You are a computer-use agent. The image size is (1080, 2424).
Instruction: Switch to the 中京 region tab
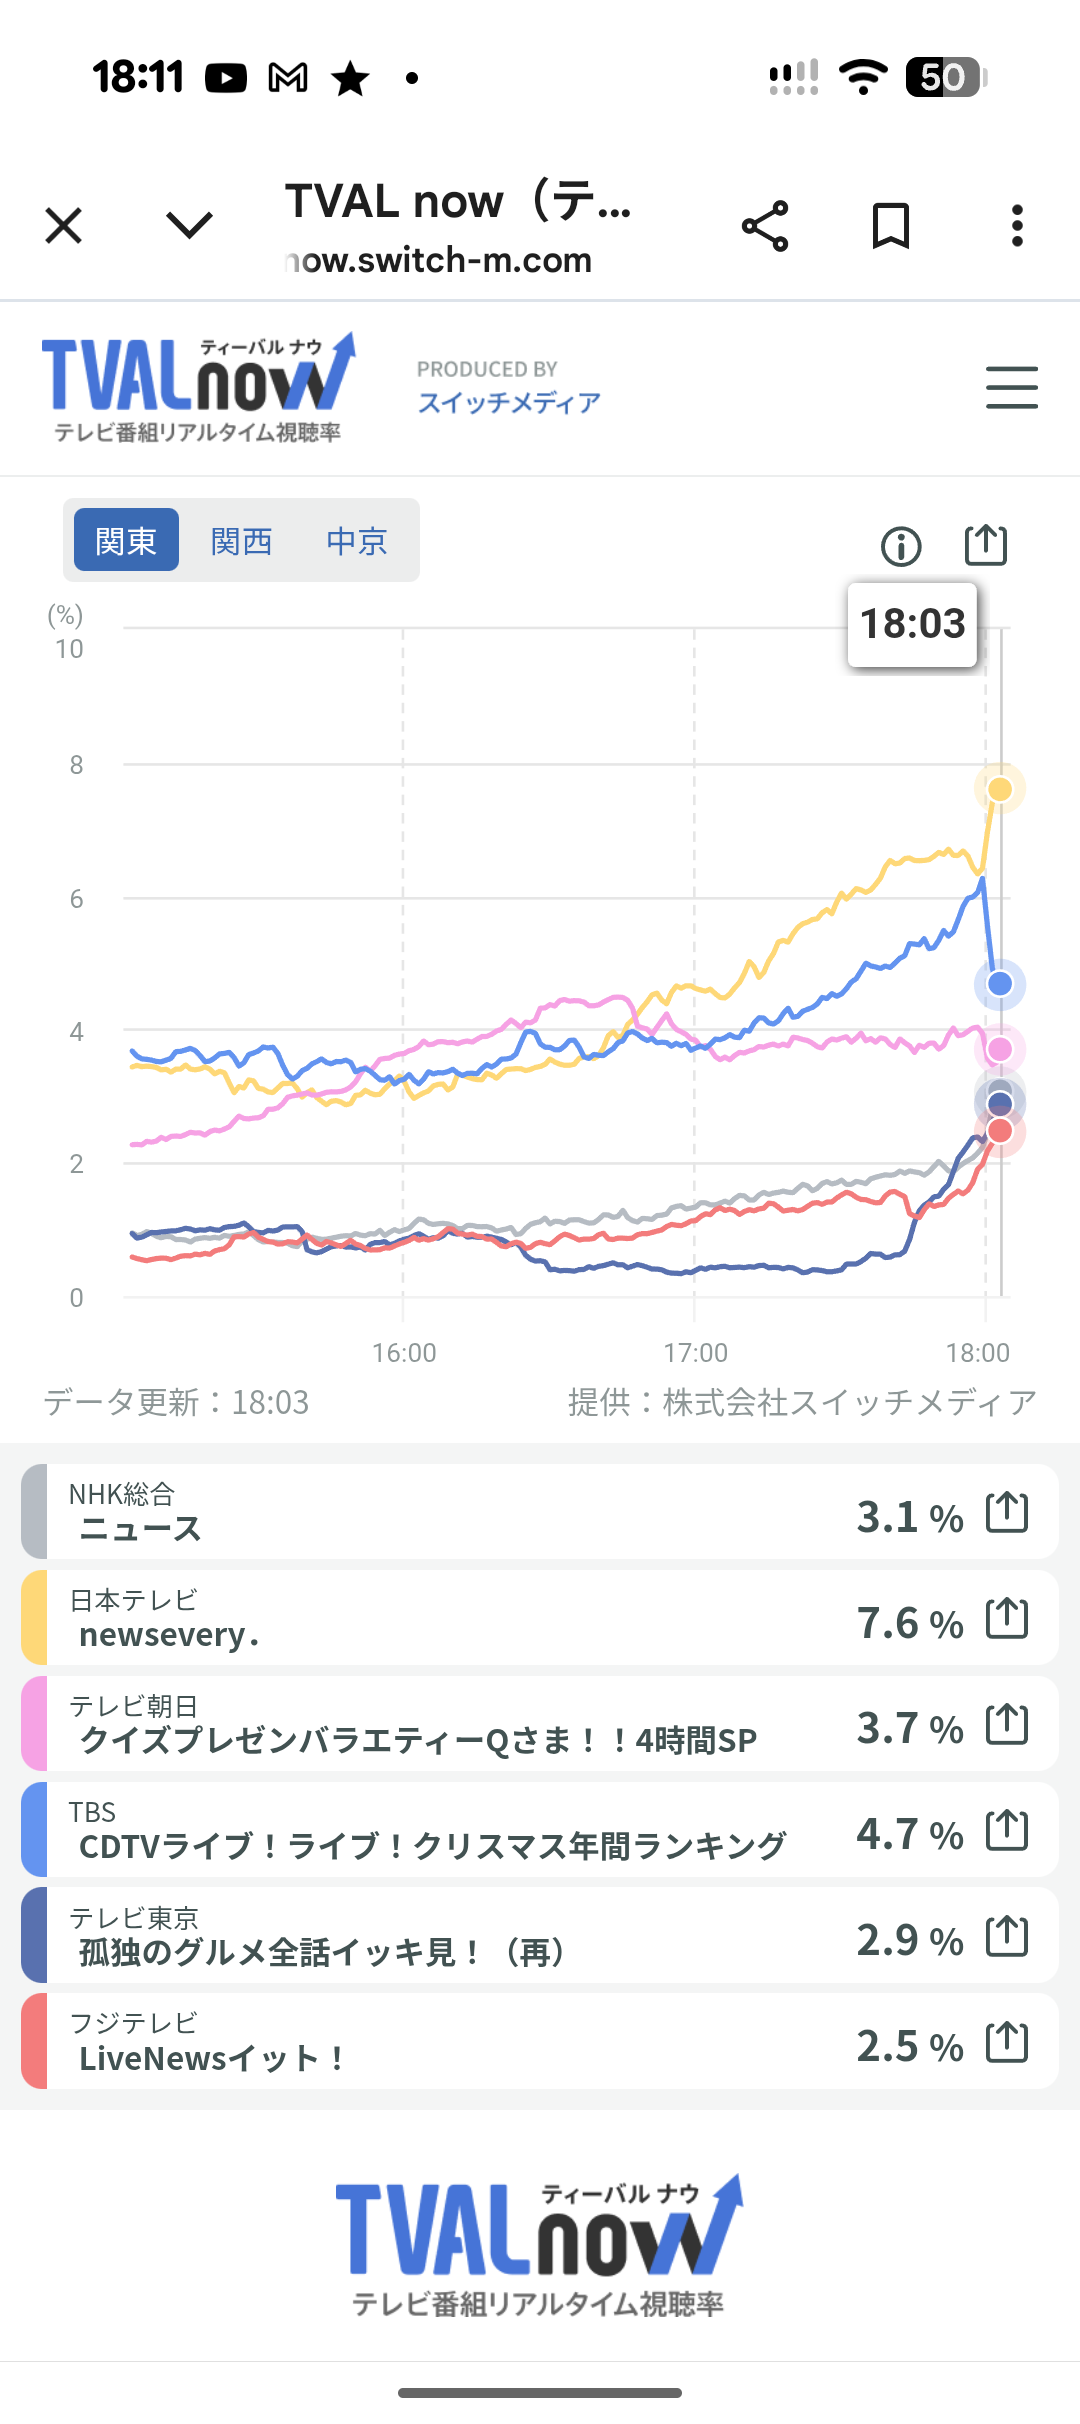point(356,541)
